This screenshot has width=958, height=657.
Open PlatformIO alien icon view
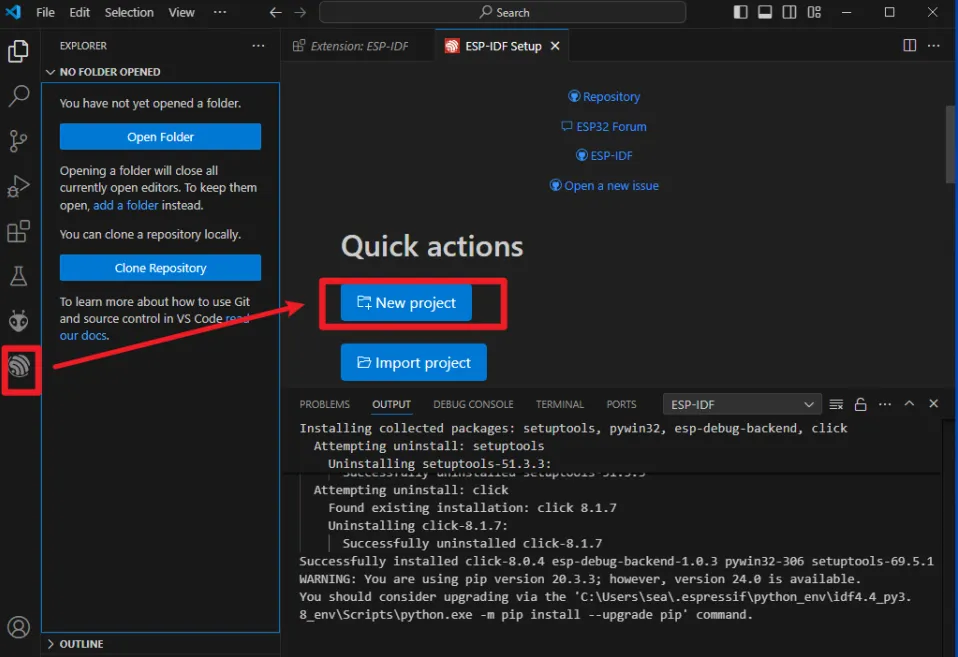tap(18, 321)
